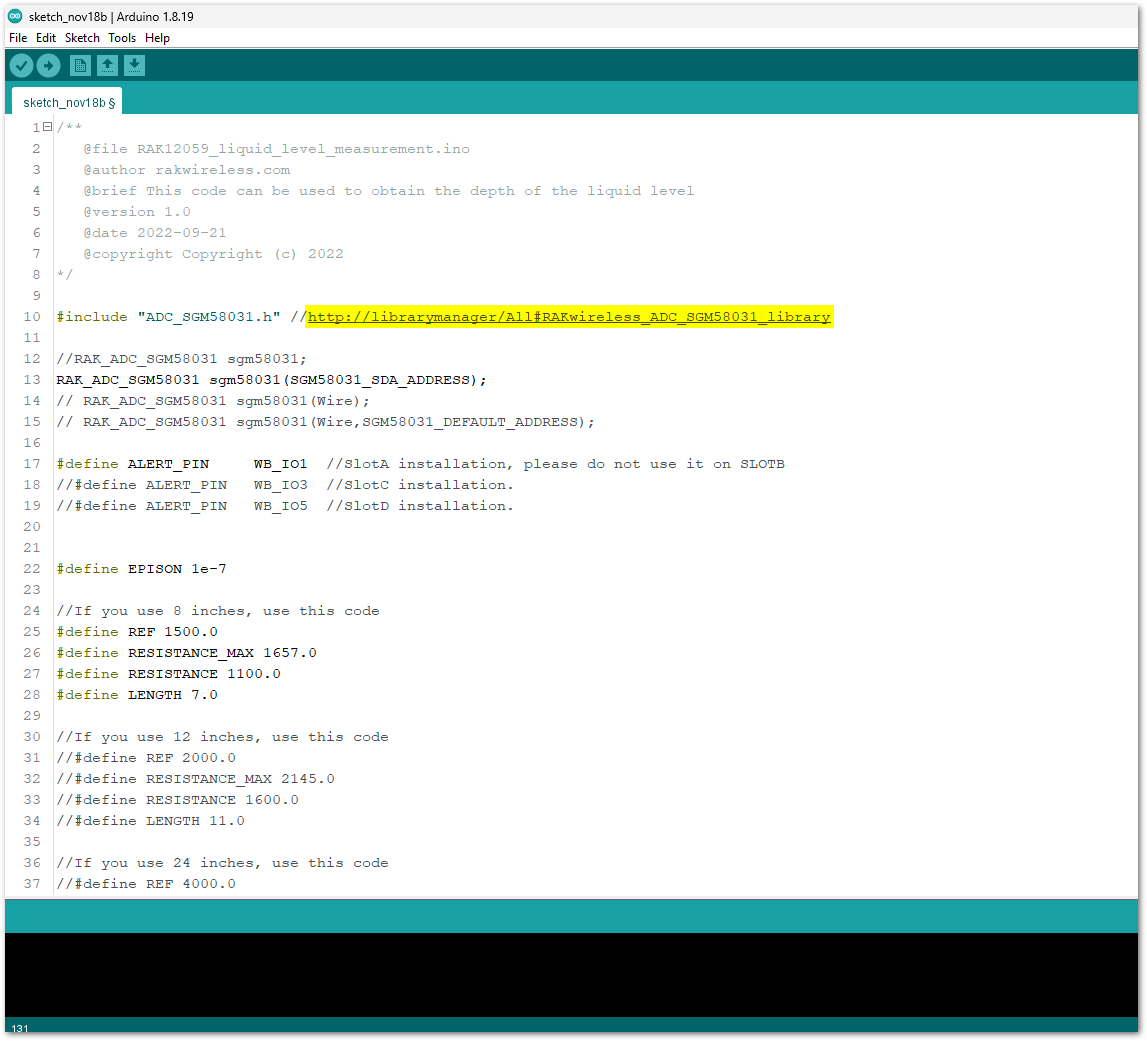Open the File menu
This screenshot has width=1147, height=1041.
18,38
